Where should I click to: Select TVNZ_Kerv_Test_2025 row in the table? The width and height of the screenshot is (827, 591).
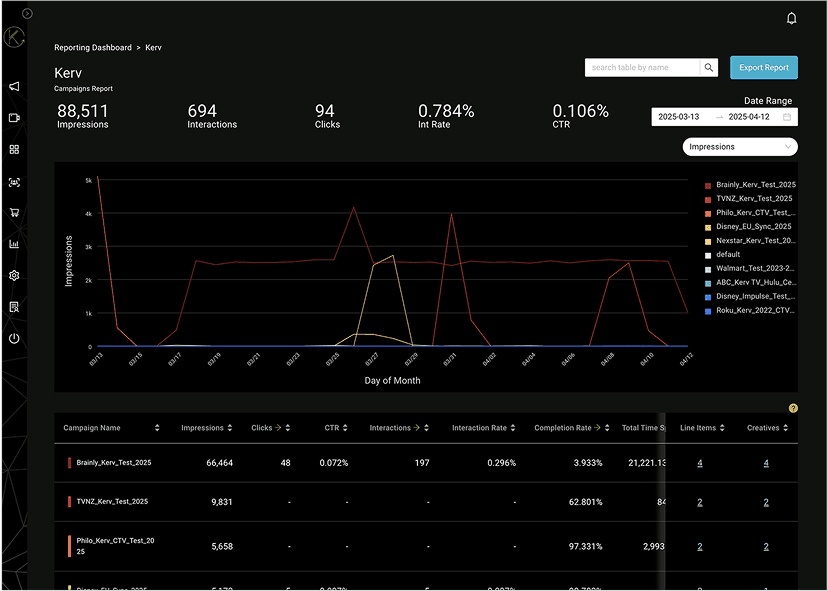click(x=426, y=502)
